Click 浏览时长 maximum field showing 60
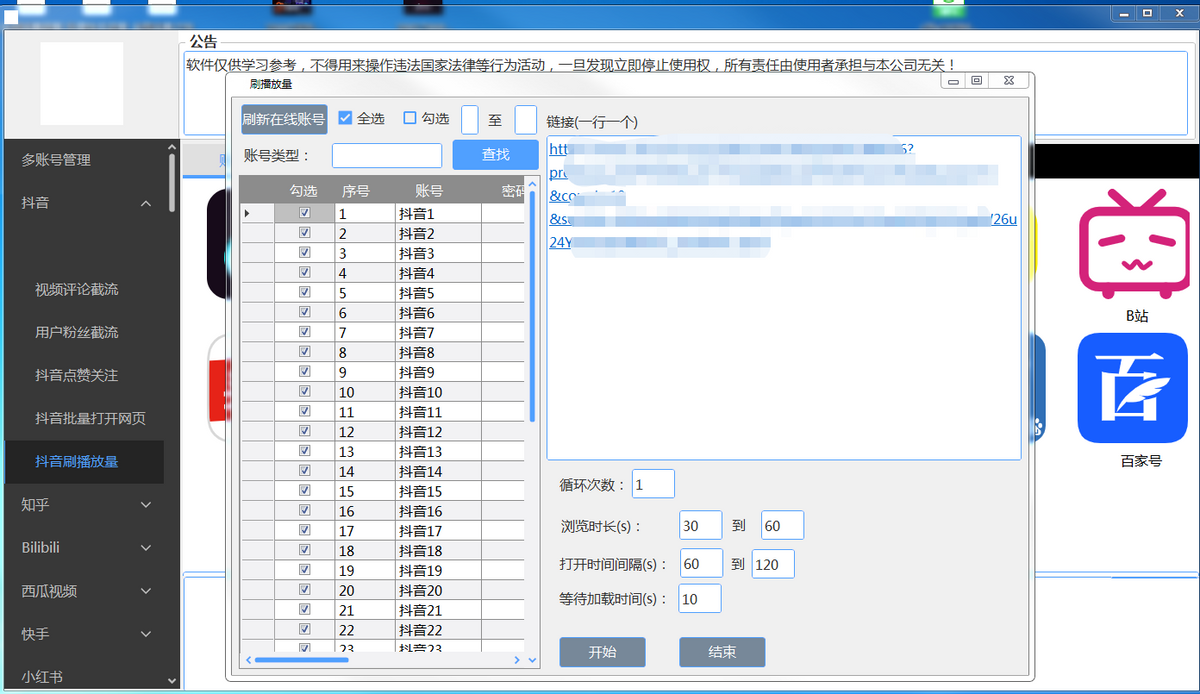Screen dimensions: 1200x694 coord(782,525)
